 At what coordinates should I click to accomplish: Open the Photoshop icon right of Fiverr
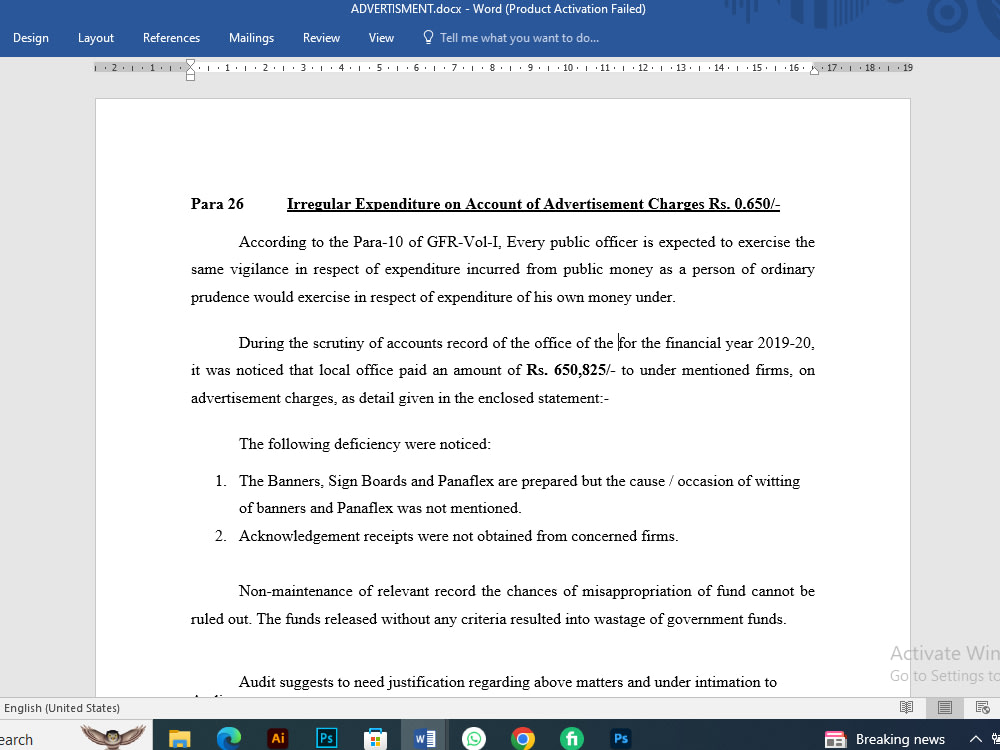[621, 739]
